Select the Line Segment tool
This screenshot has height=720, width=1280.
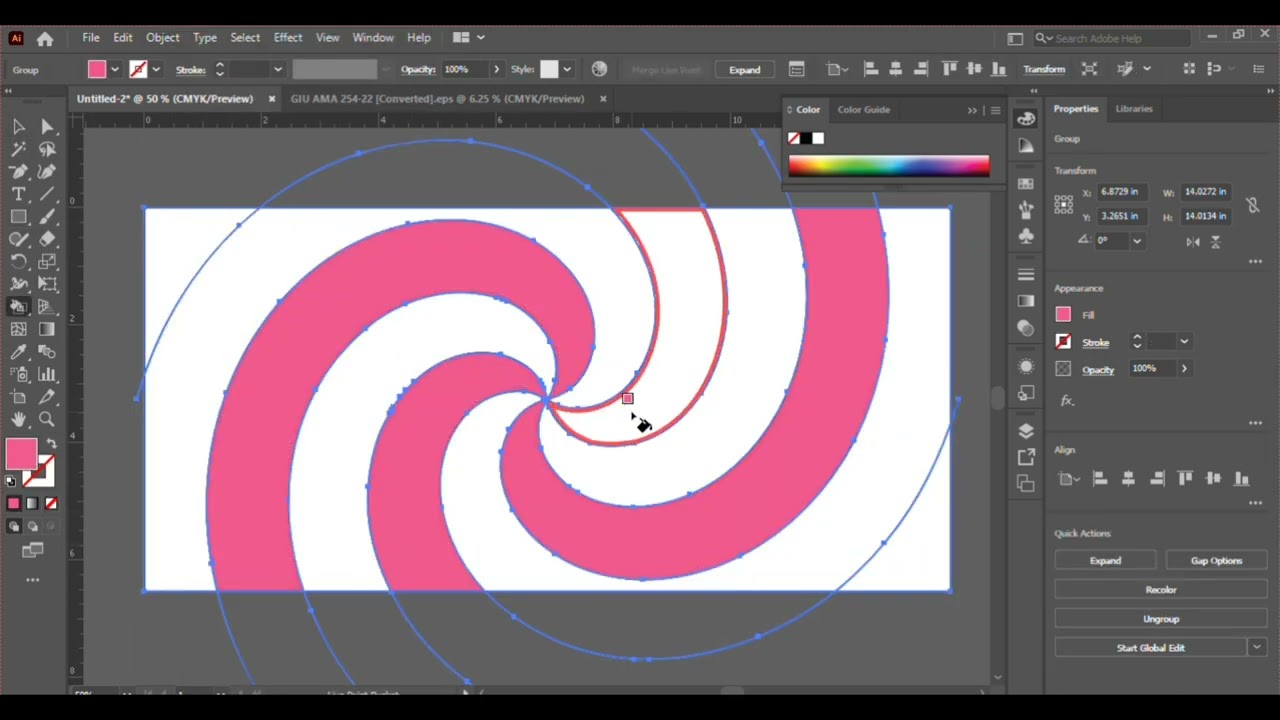pyautogui.click(x=47, y=194)
